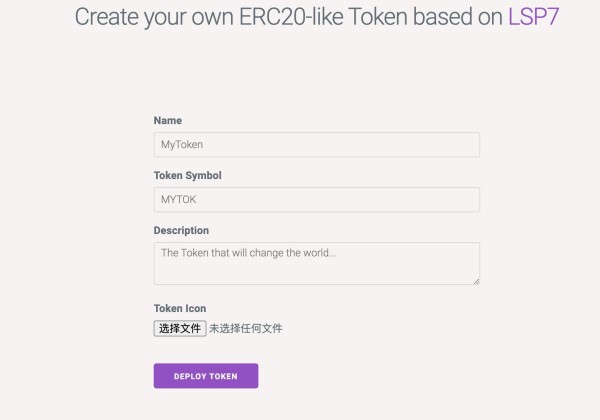Viewport: 600px width, 420px height.
Task: Click the word 'Create' in the heading
Action: pos(107,17)
